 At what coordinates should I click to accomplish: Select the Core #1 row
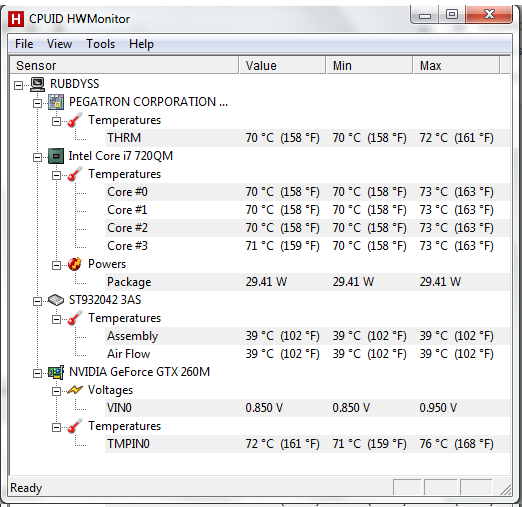pos(307,210)
